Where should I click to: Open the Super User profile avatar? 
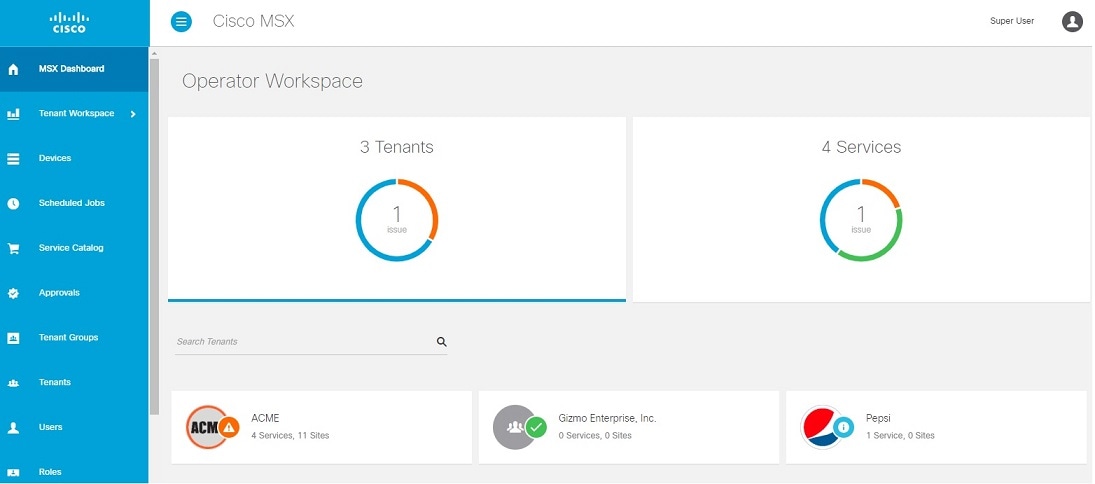coord(1072,22)
